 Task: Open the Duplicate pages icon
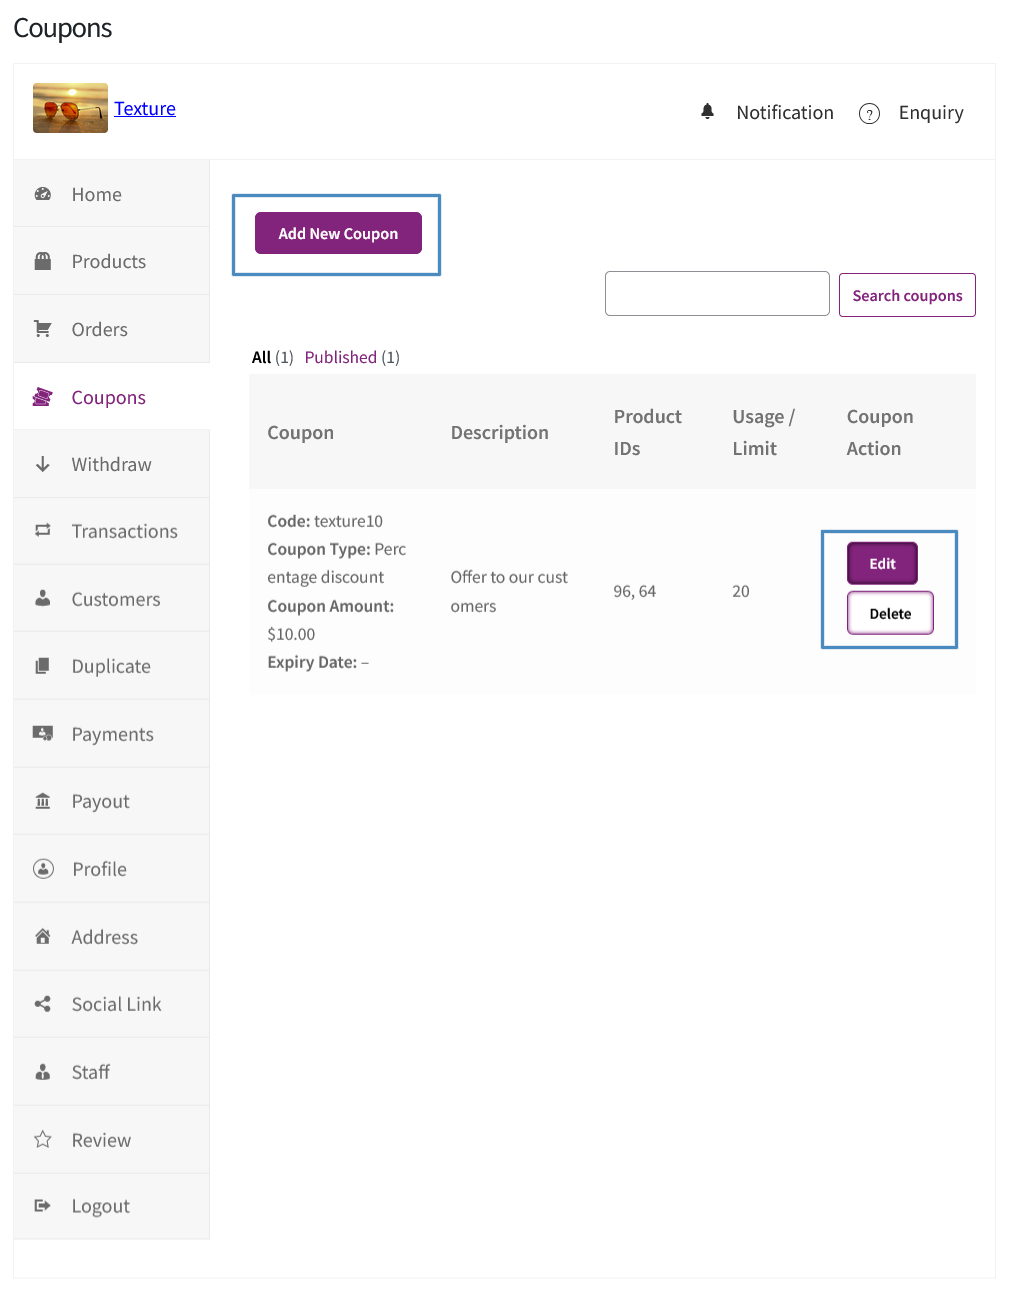tap(43, 665)
